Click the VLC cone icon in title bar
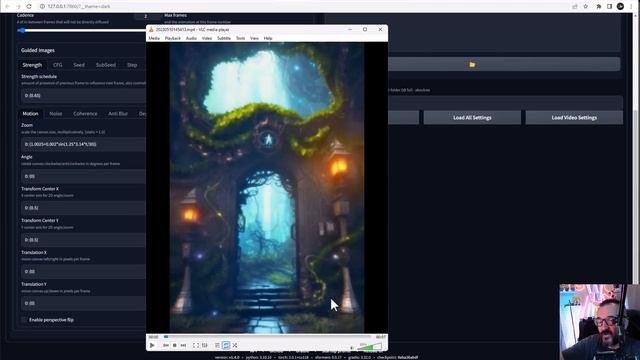The image size is (640, 360). coord(151,29)
